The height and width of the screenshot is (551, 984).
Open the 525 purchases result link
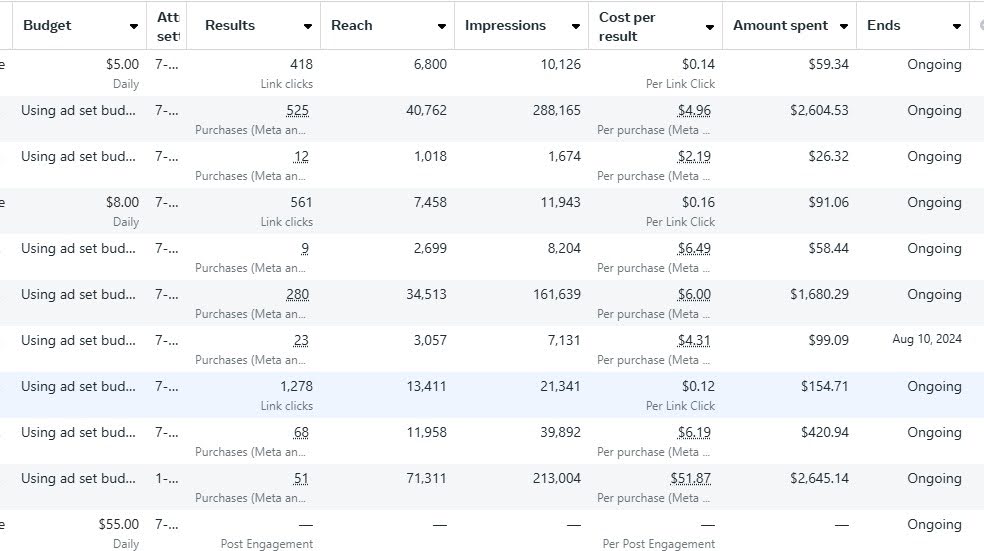click(x=298, y=111)
